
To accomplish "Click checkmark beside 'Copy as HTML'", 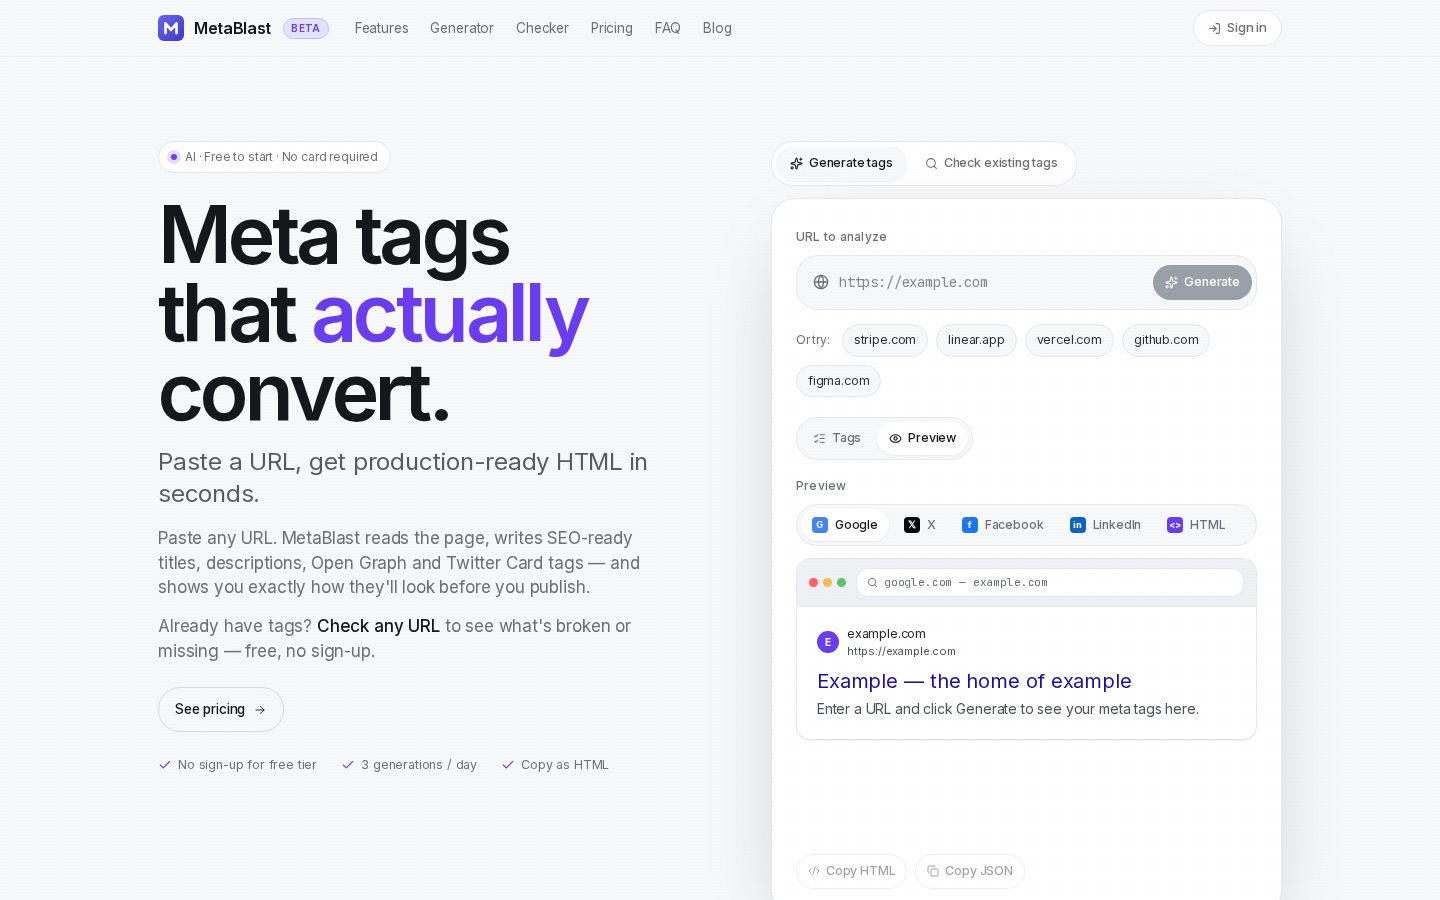I will 508,765.
